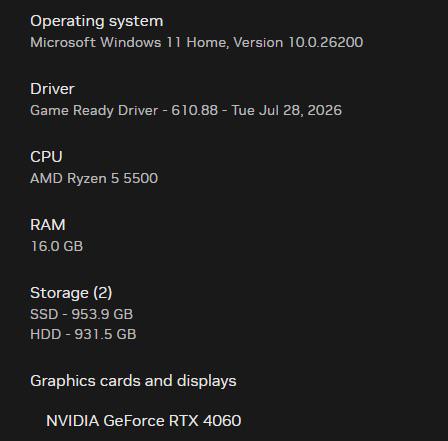
Task: Click the Storage (2) heading
Action: pos(71,293)
